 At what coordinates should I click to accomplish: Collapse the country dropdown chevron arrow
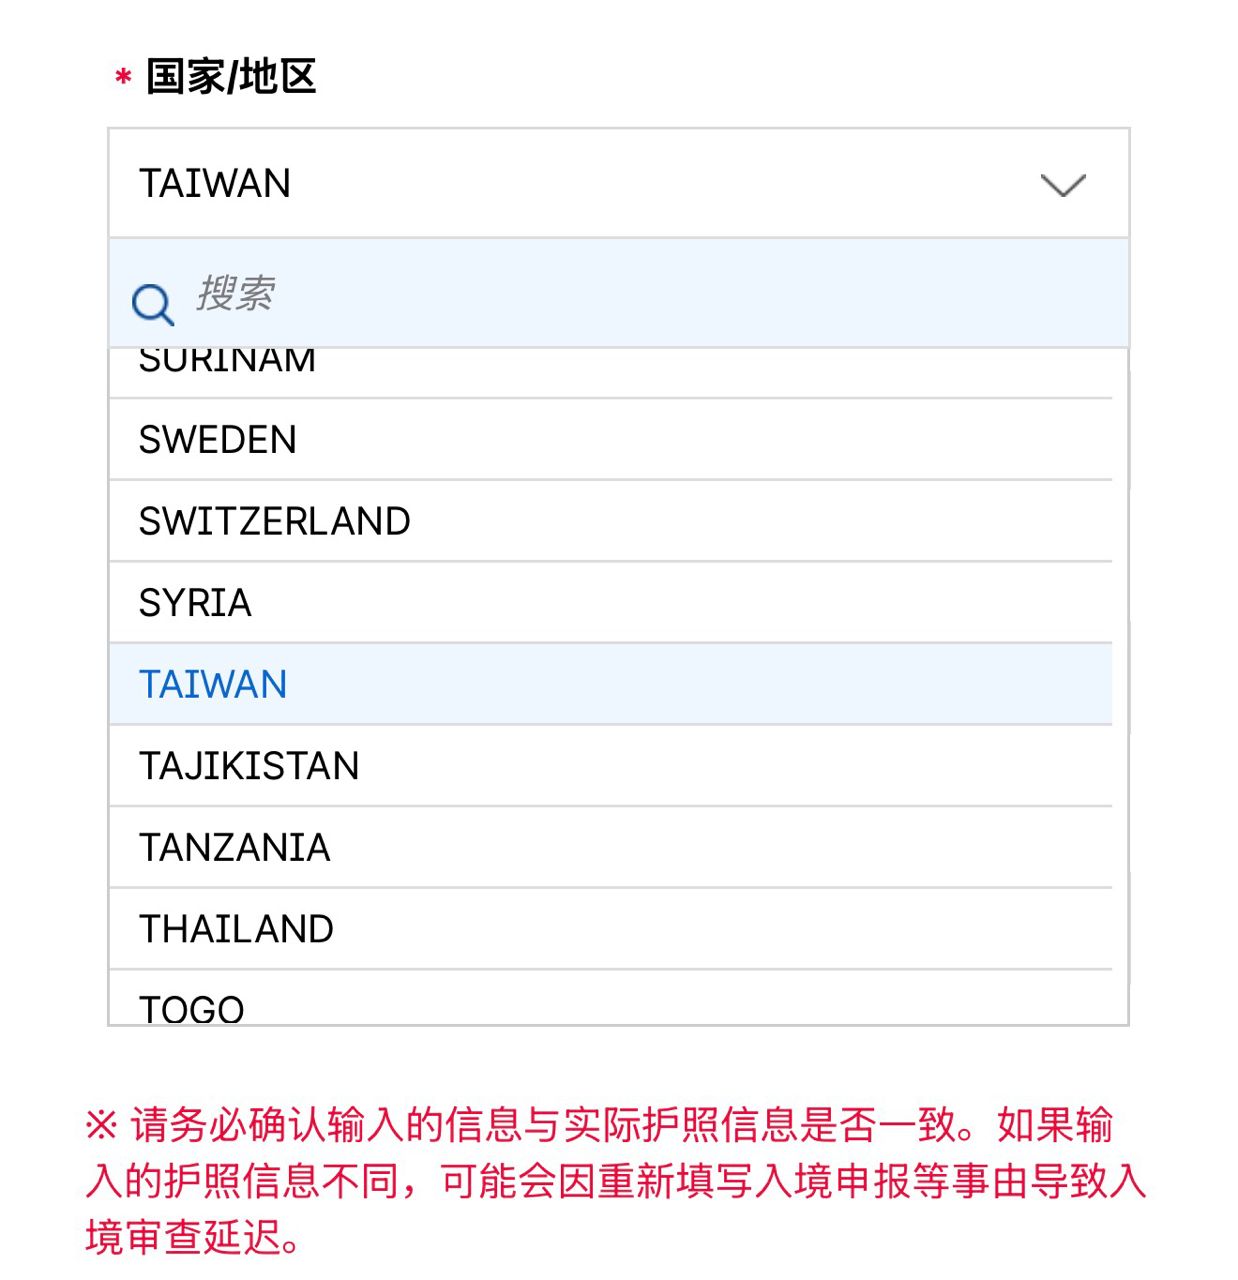point(1062,185)
